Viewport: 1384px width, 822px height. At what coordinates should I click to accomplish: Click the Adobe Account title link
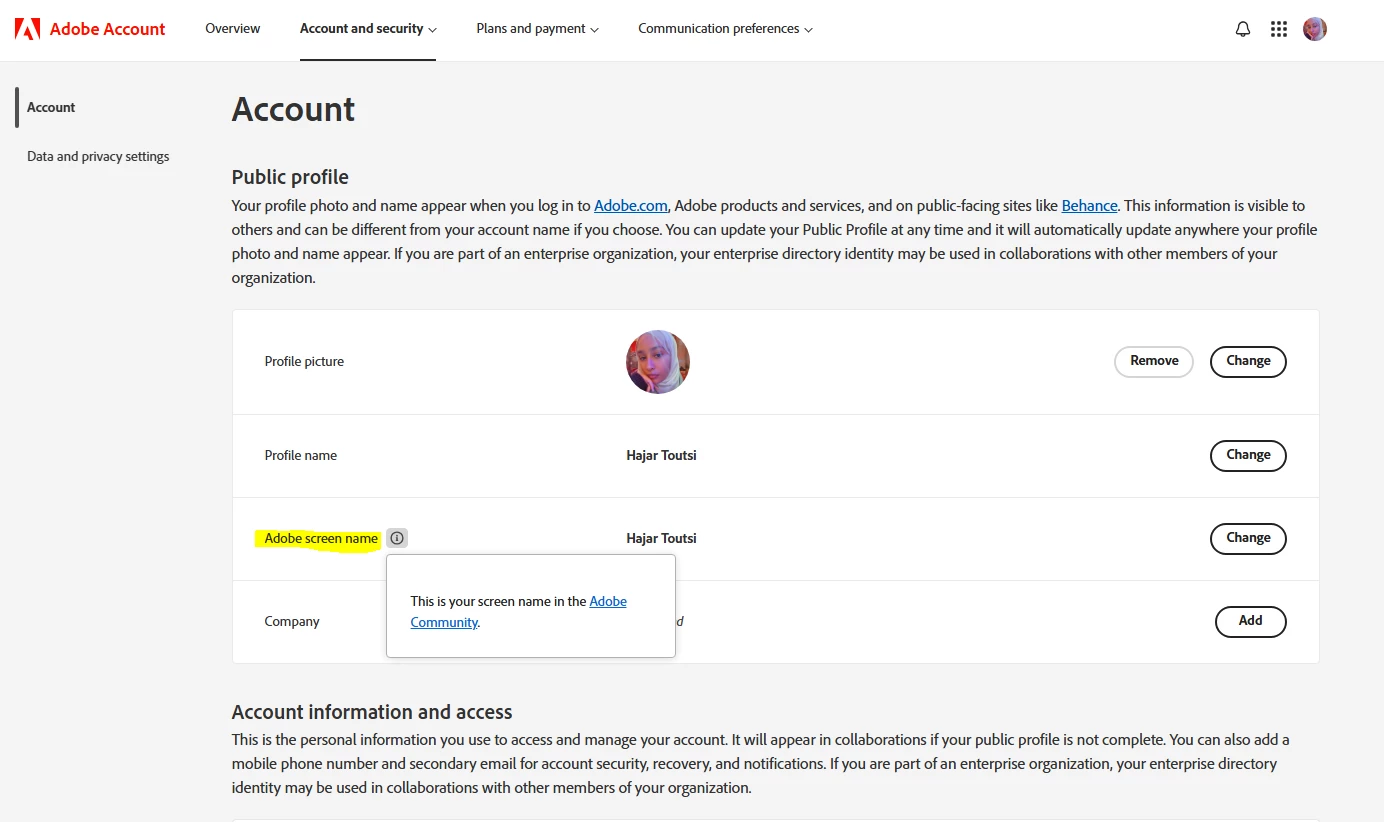click(x=108, y=29)
